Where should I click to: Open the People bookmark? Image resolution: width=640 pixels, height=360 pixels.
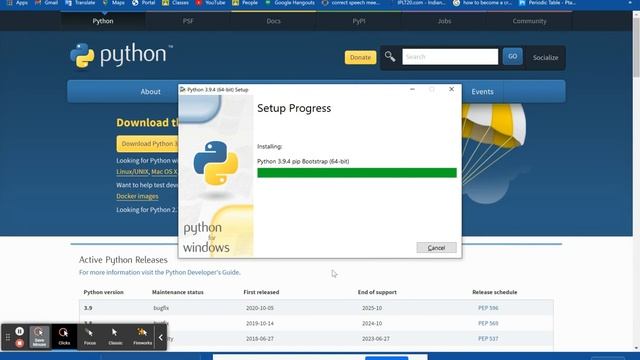point(245,2)
